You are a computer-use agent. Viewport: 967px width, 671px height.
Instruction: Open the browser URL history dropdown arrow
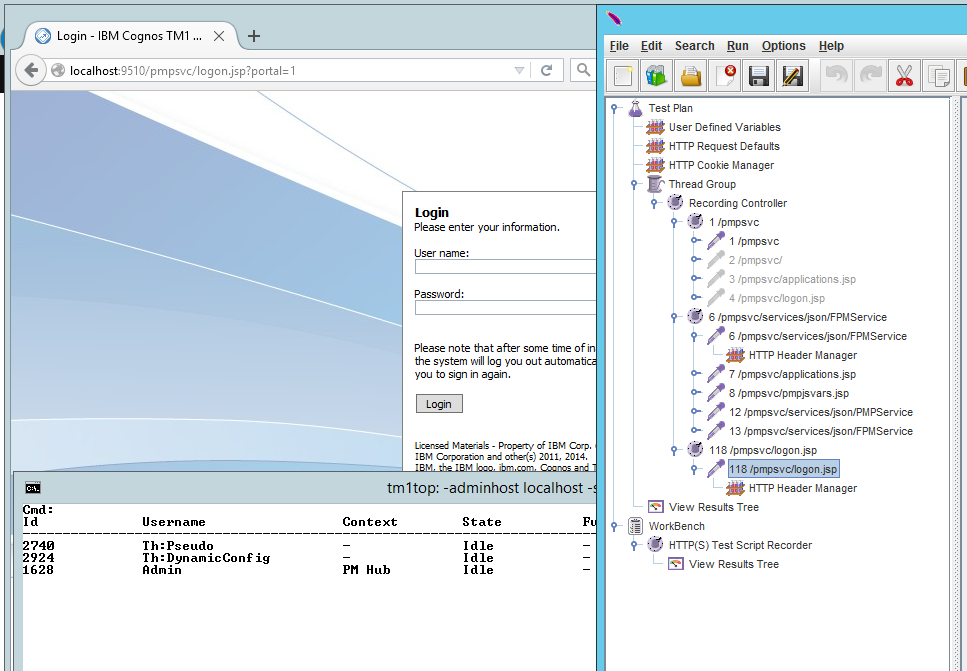519,70
